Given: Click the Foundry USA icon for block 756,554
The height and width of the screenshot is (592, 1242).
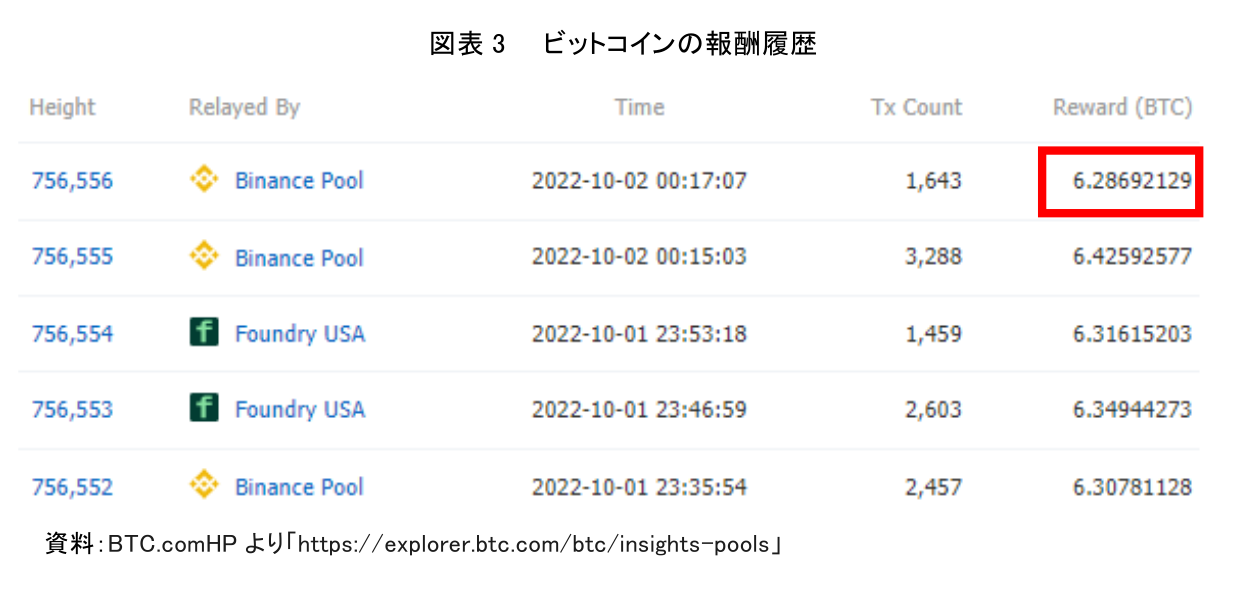Looking at the screenshot, I should 204,333.
